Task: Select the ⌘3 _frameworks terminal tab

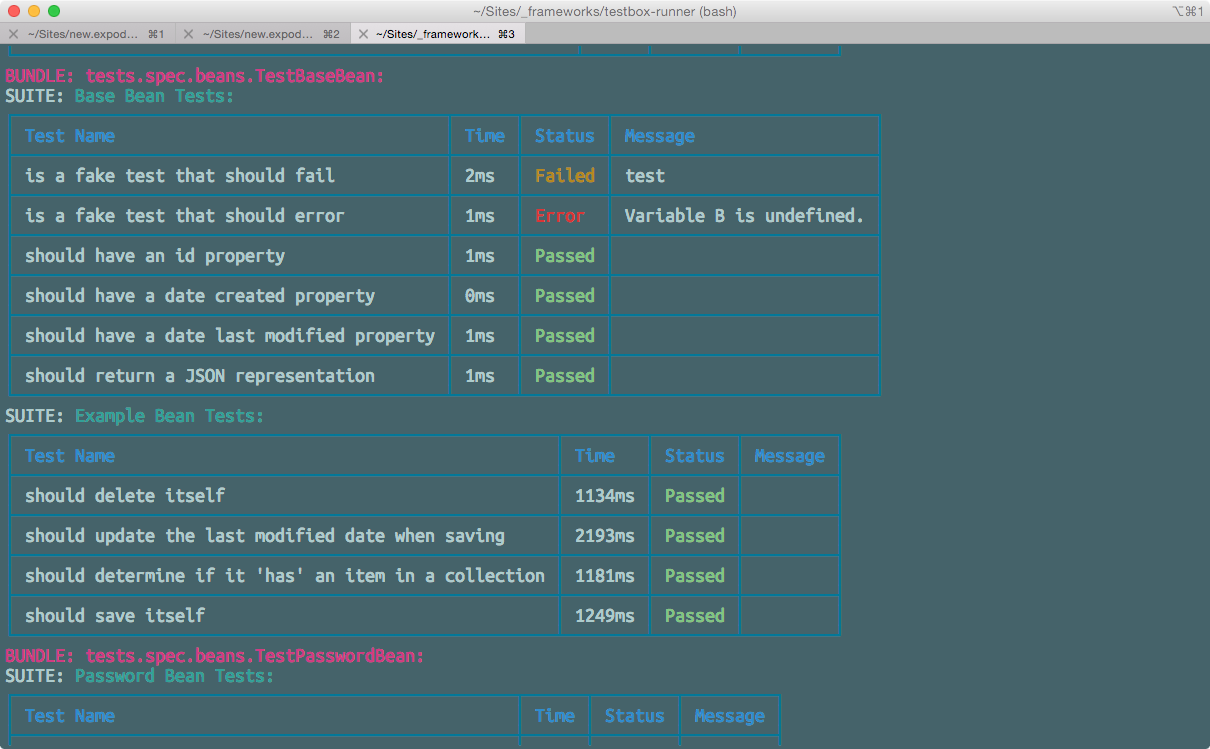Action: tap(440, 34)
